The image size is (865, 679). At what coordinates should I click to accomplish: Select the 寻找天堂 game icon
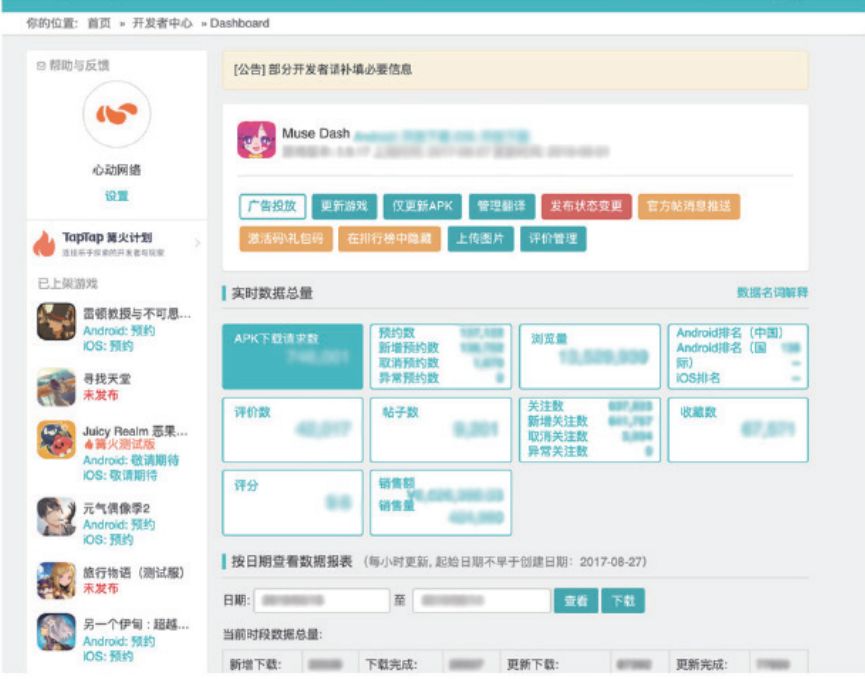point(57,387)
